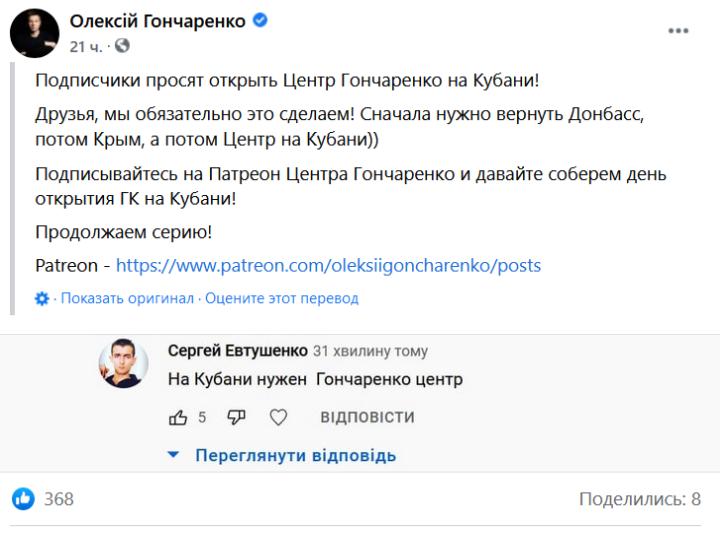
Task: Click the "21 ч." post timestamp
Action: coord(84,46)
